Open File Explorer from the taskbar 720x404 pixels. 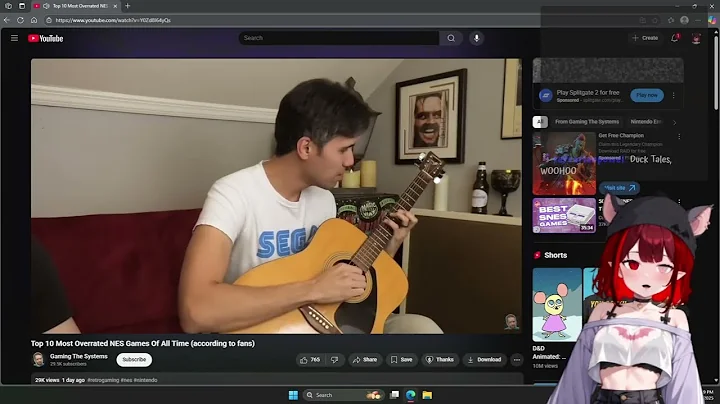click(427, 395)
